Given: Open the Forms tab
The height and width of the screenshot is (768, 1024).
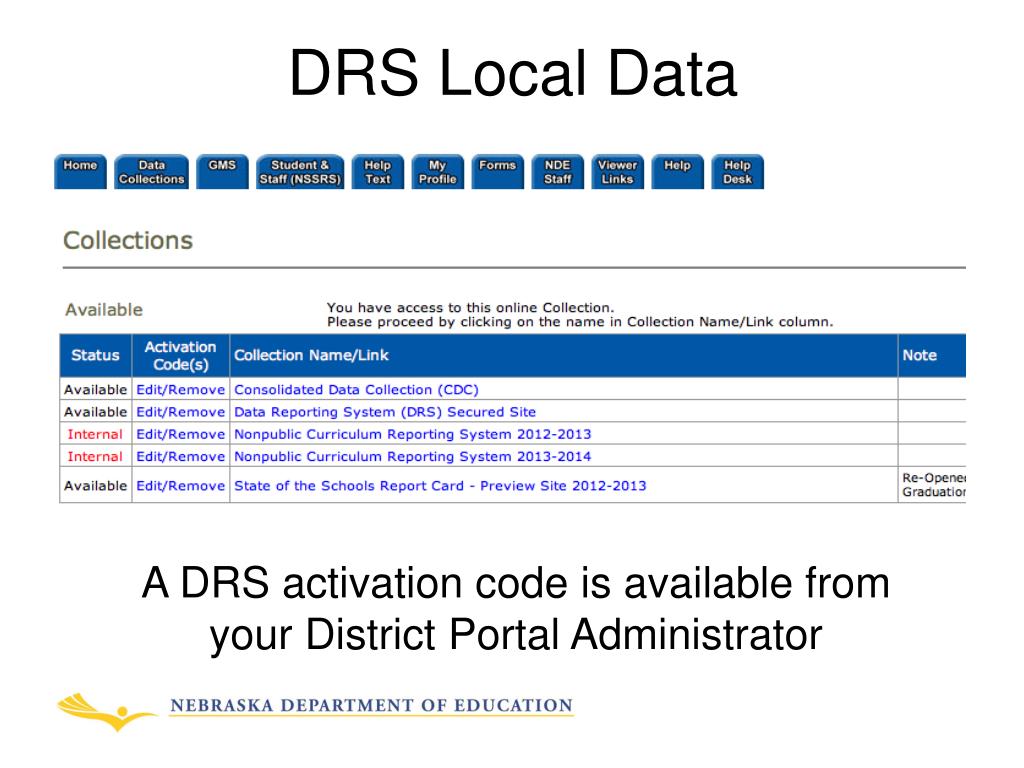Looking at the screenshot, I should pos(498,172).
